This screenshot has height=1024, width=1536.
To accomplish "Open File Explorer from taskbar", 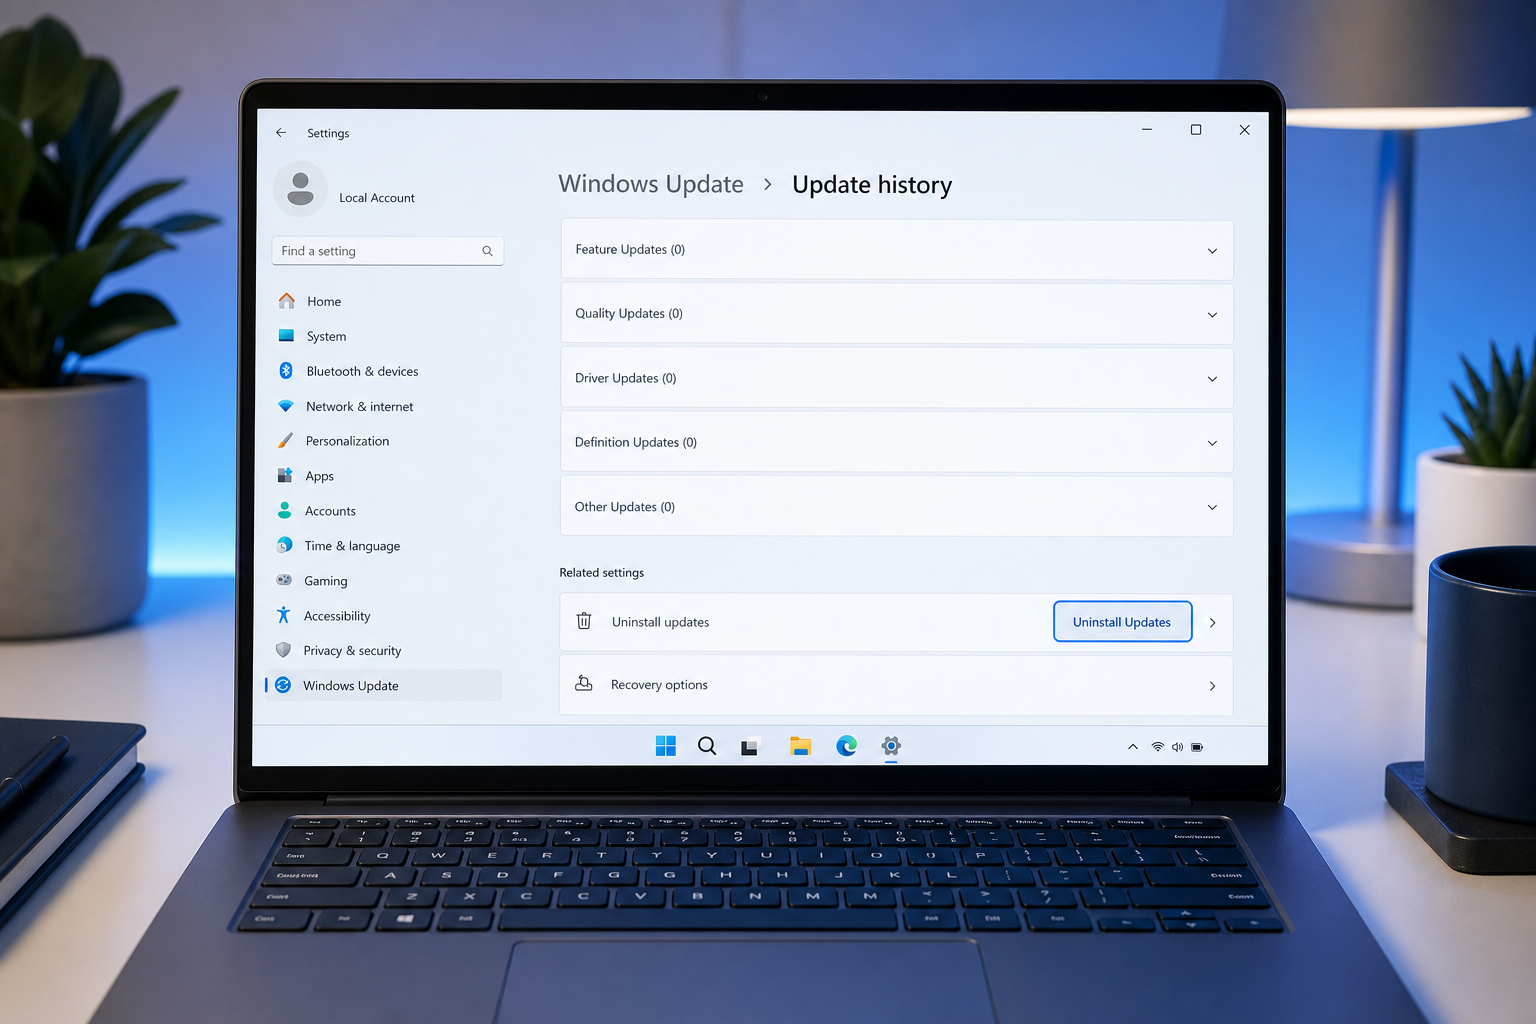I will click(x=800, y=746).
